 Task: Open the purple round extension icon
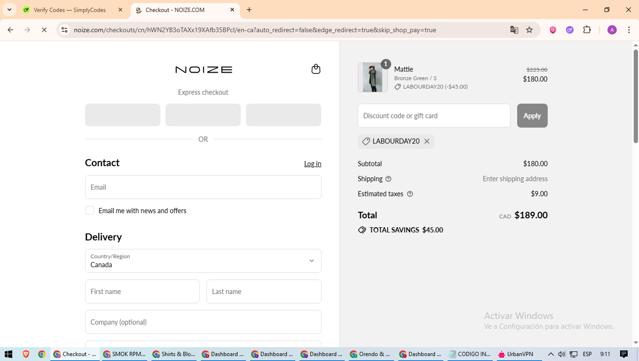point(570,30)
